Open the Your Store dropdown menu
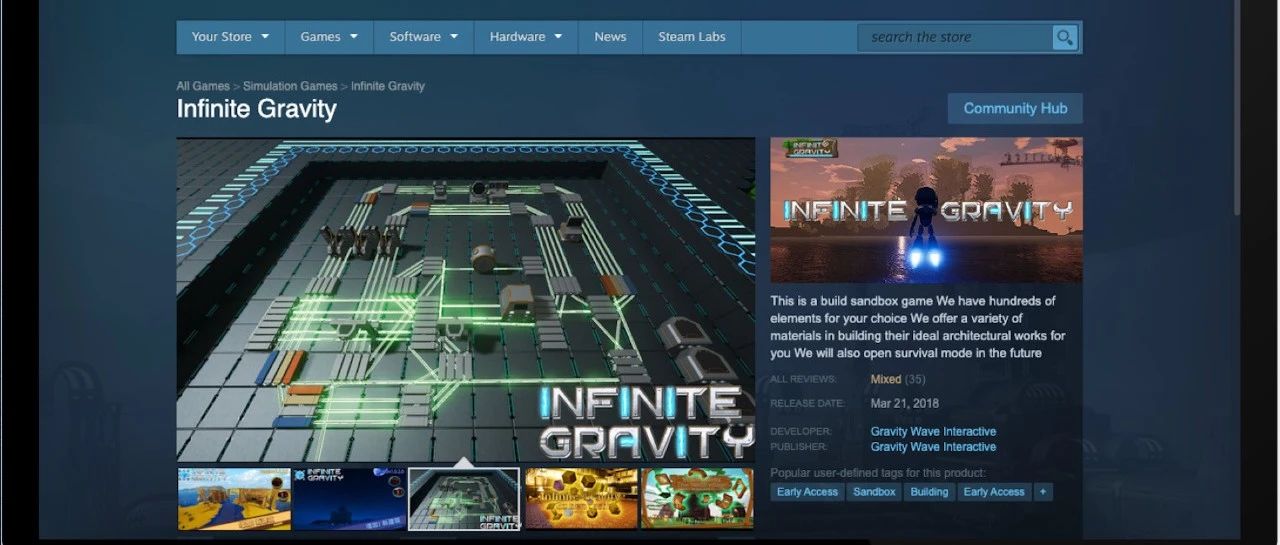This screenshot has width=1280, height=545. click(x=230, y=37)
